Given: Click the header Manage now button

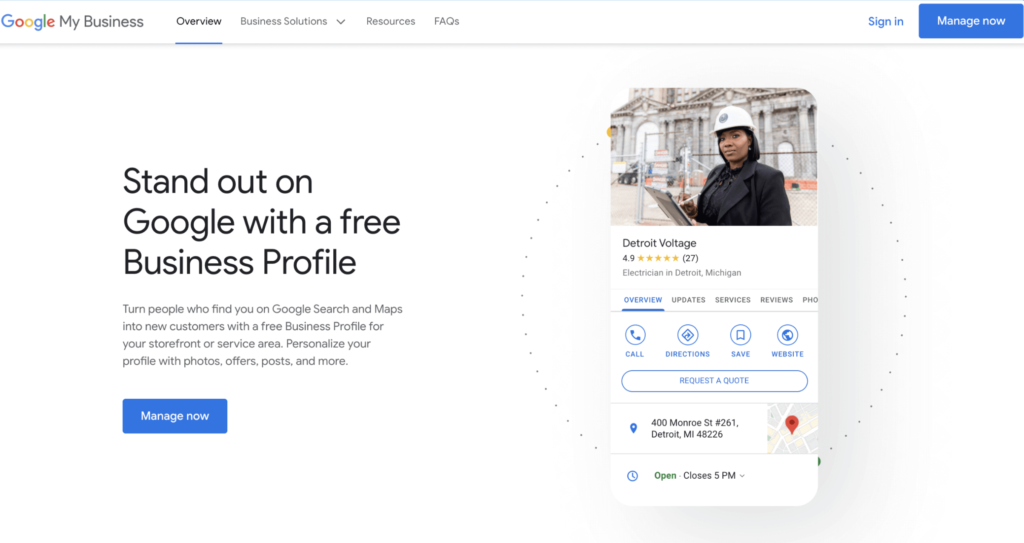Looking at the screenshot, I should click(970, 21).
